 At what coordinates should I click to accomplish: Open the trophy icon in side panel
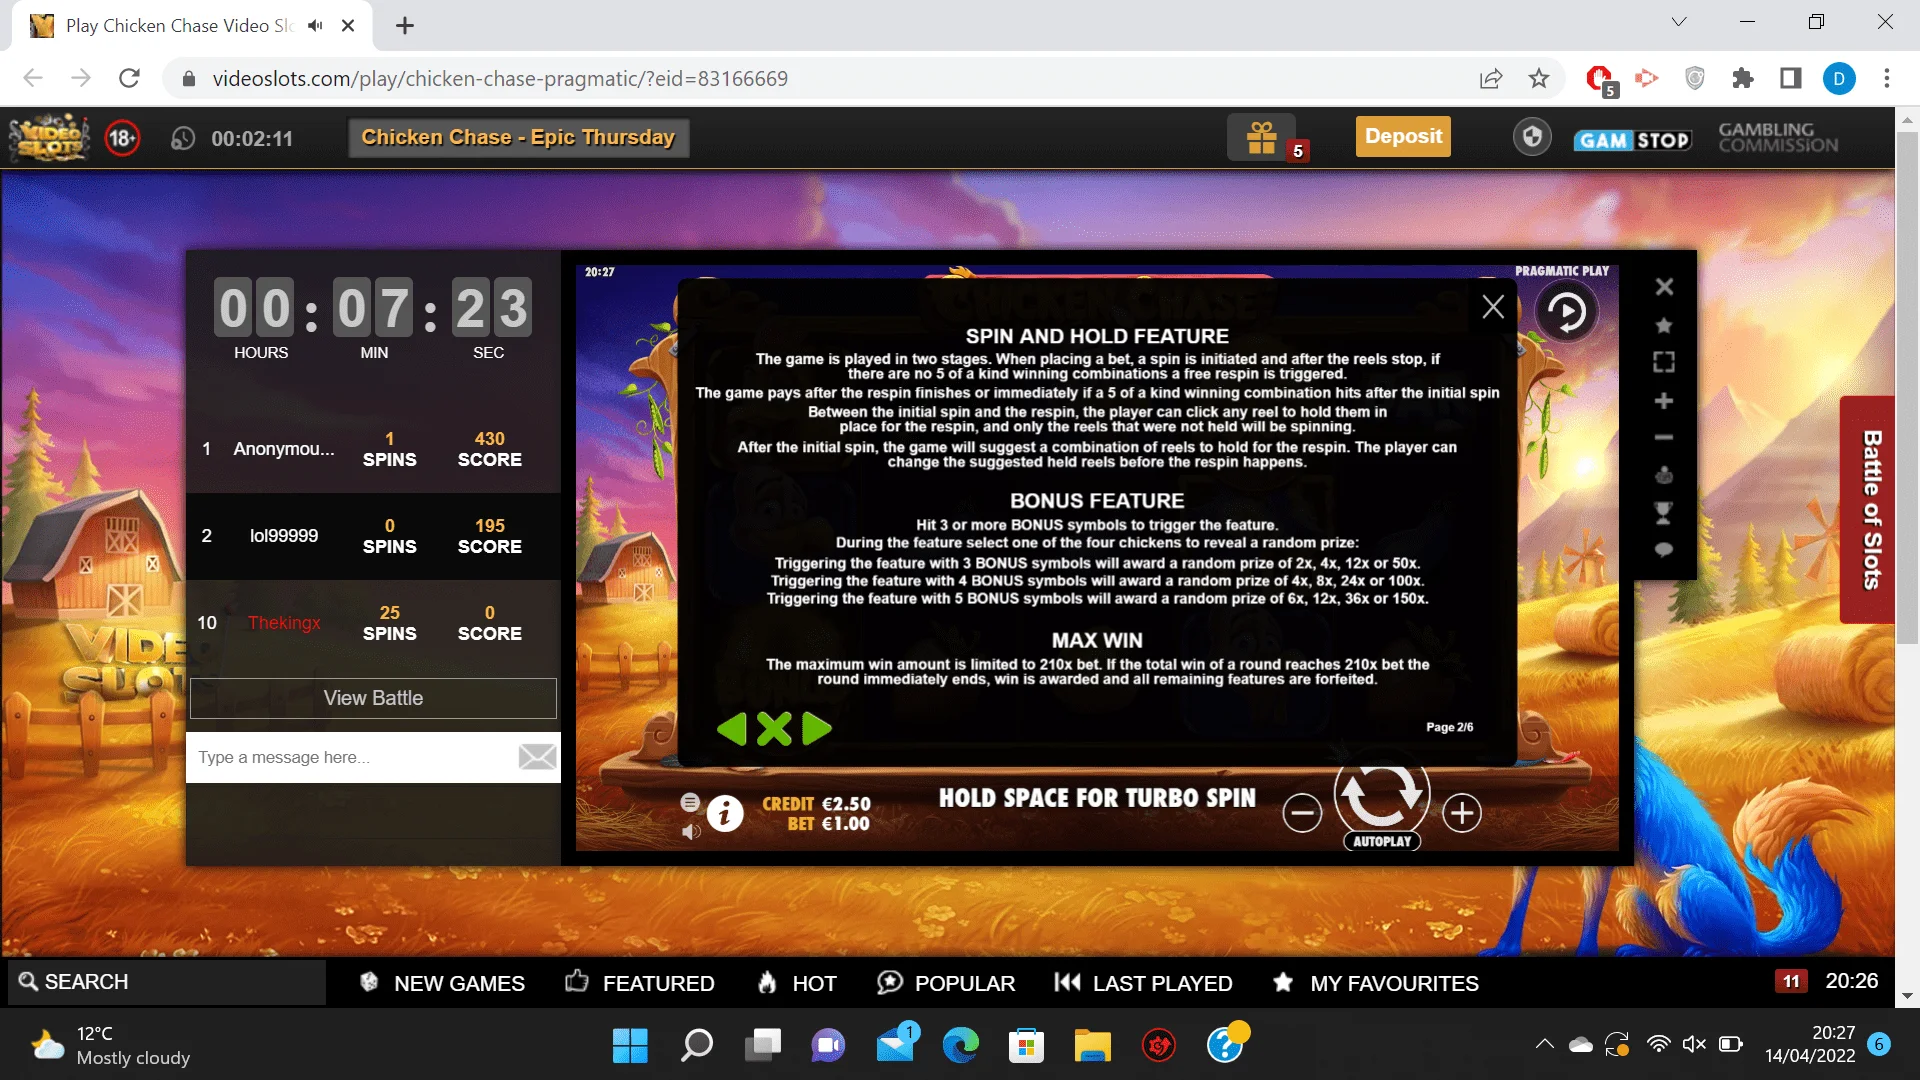(x=1664, y=513)
